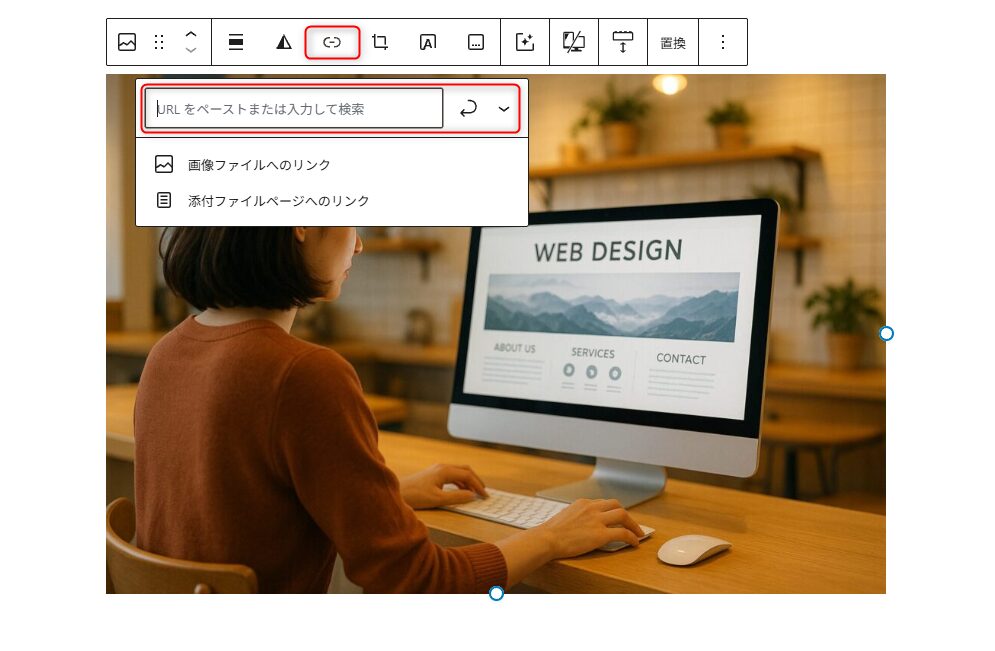Open the alignment toolbar option

[x=236, y=43]
